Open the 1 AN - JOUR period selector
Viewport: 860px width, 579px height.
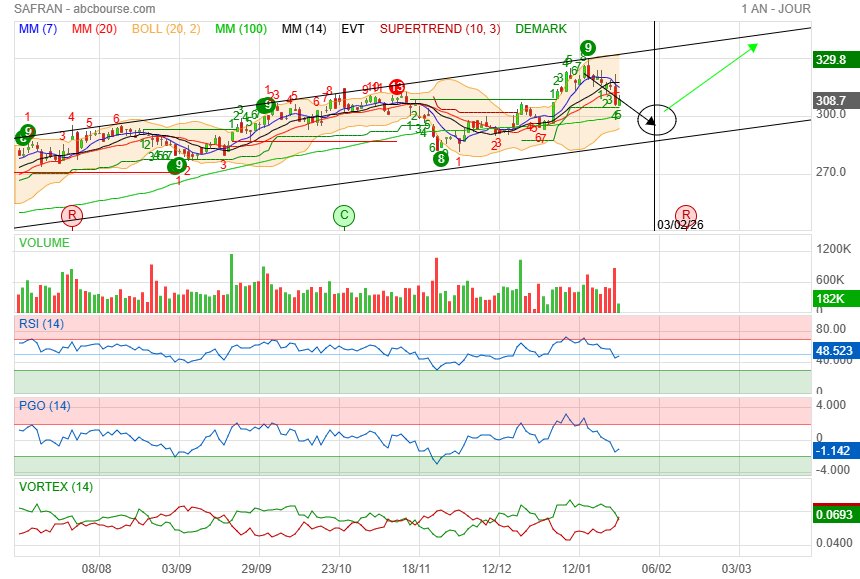776,9
